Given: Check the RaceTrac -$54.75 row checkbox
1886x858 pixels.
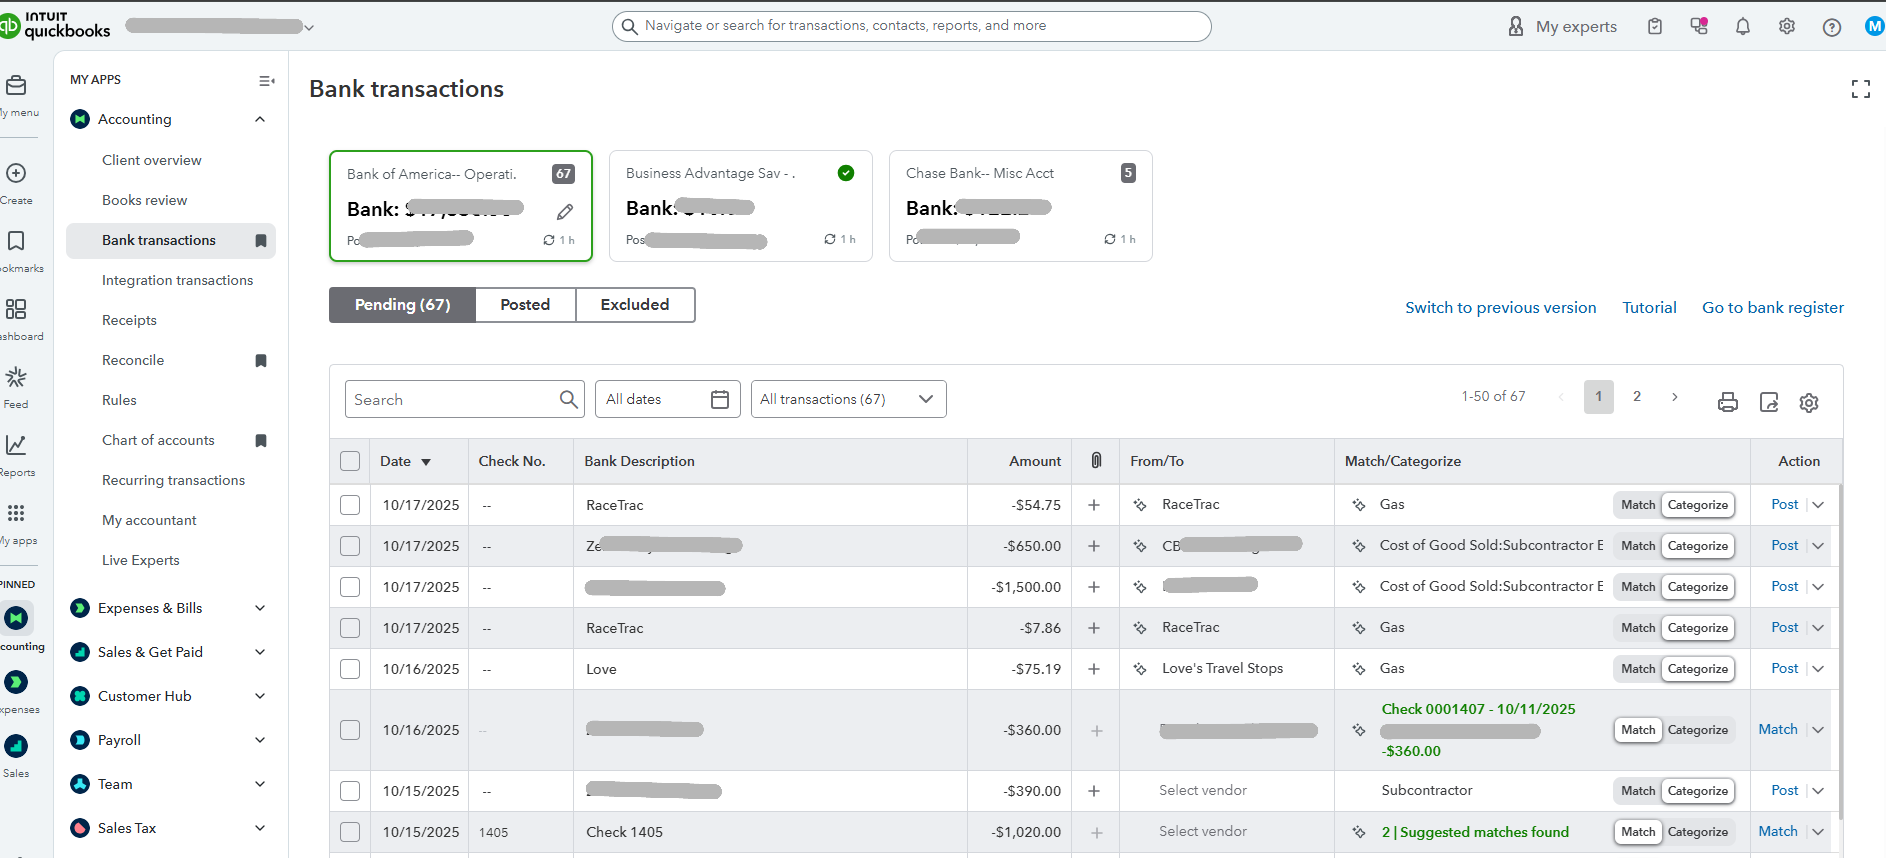Looking at the screenshot, I should click(350, 505).
